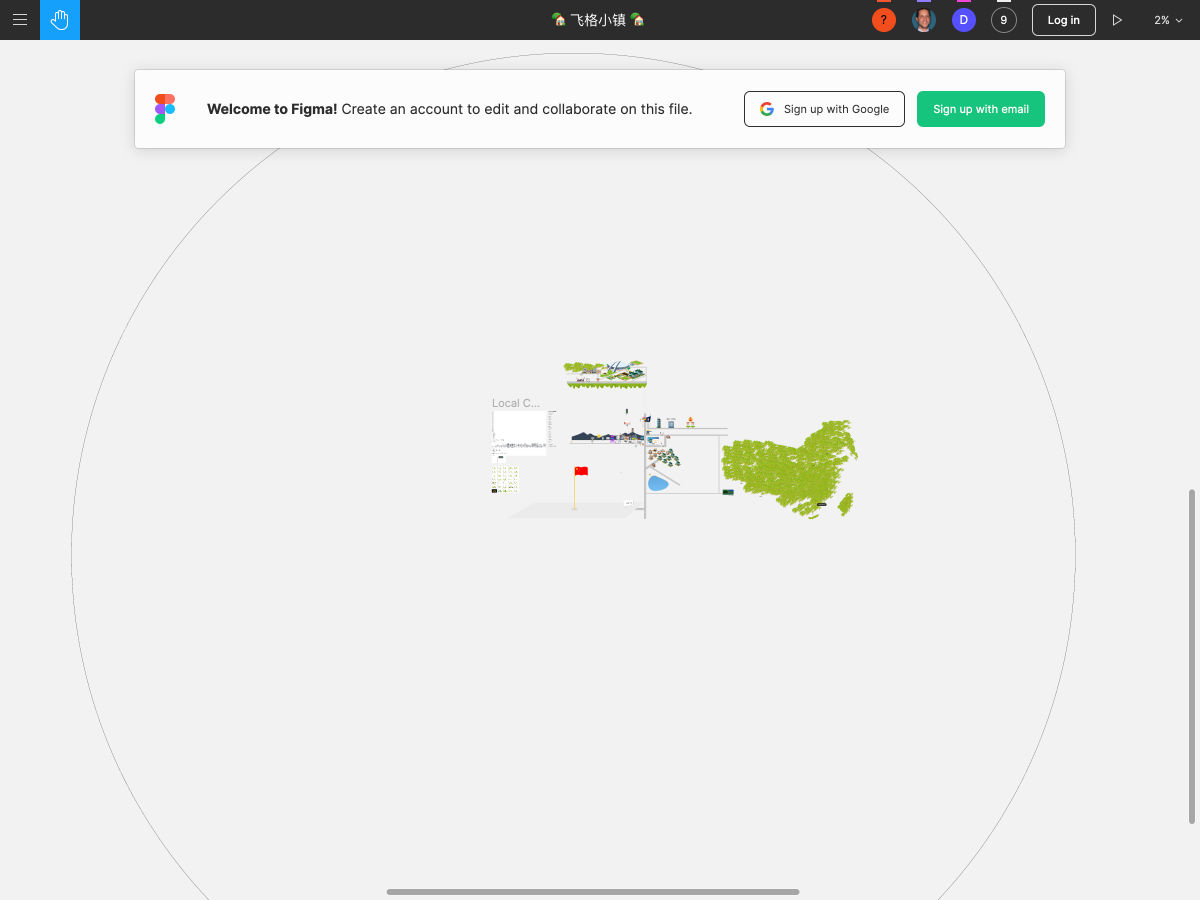Select the red flag on canvas
1200x900 pixels.
[x=581, y=471]
